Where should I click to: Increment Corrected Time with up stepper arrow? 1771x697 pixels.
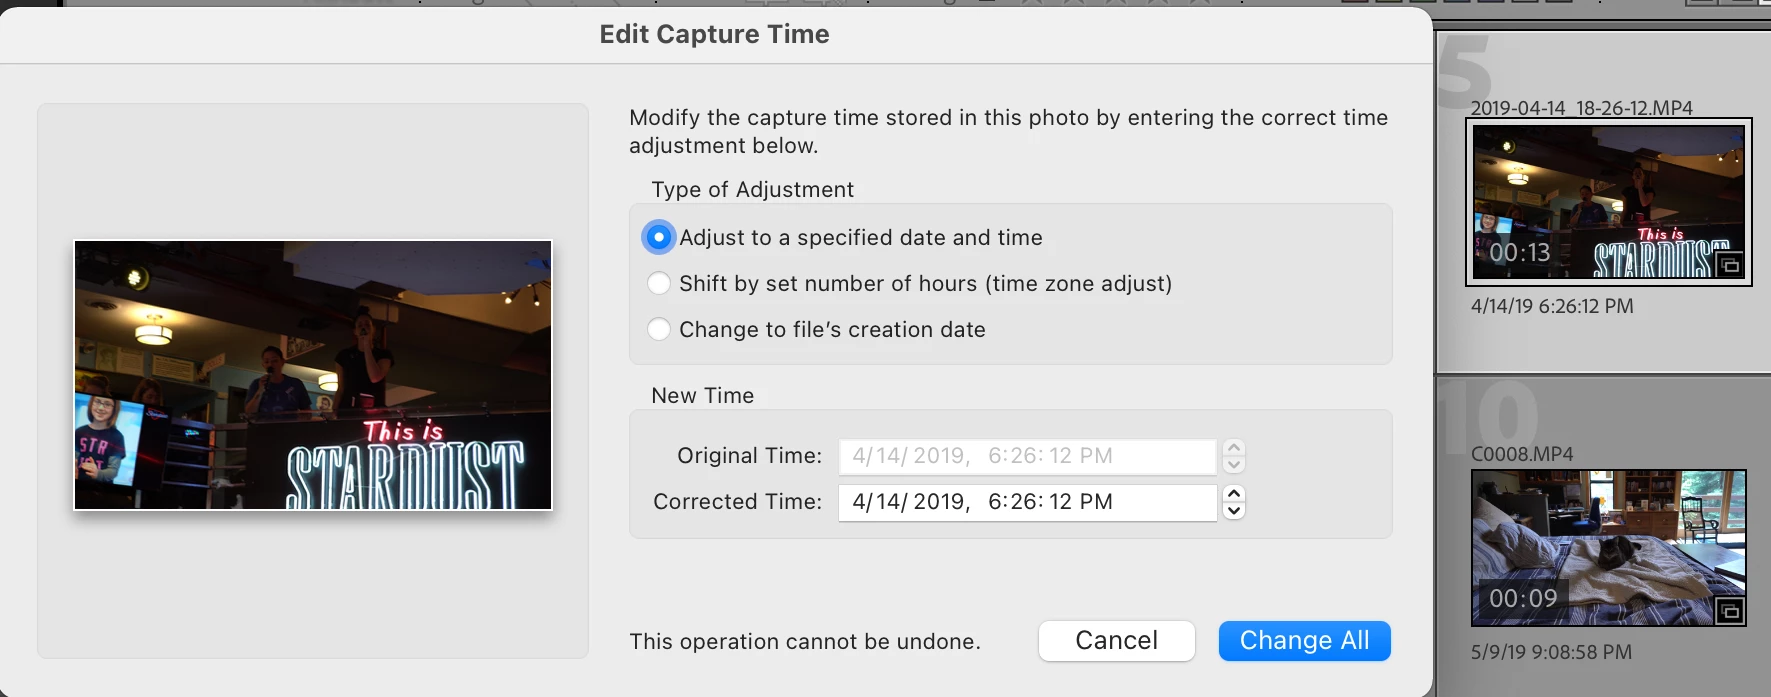pyautogui.click(x=1234, y=494)
